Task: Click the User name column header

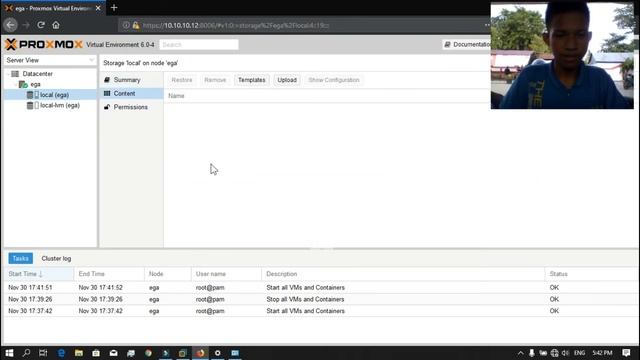Action: (x=226, y=274)
